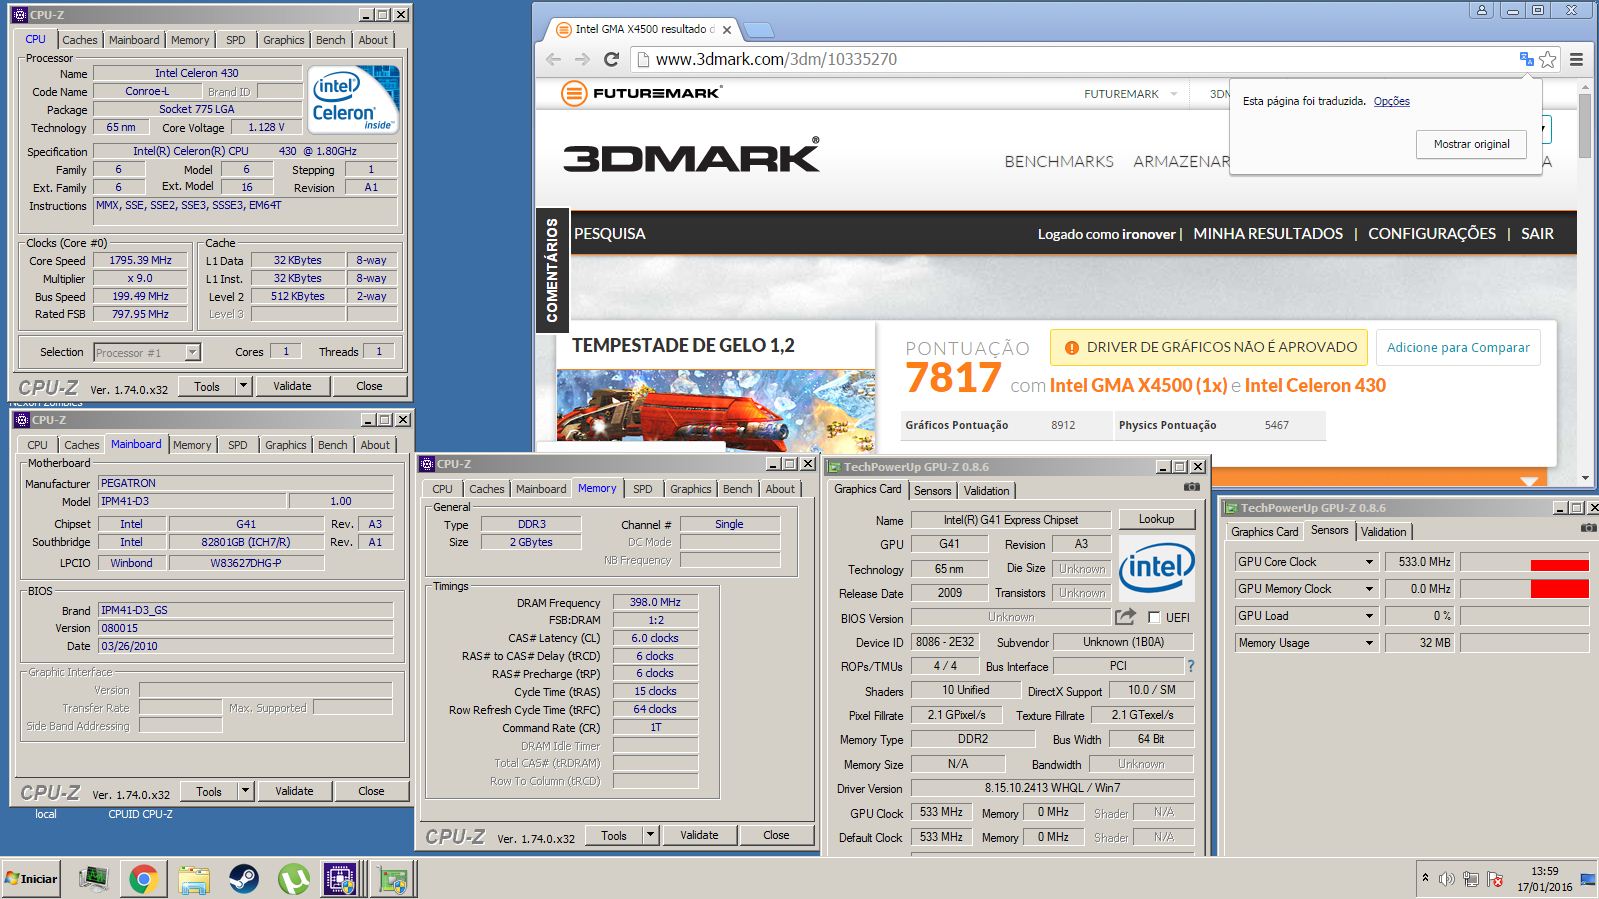The height and width of the screenshot is (899, 1599).
Task: Click the Bus Interface question mark
Action: (x=1190, y=666)
